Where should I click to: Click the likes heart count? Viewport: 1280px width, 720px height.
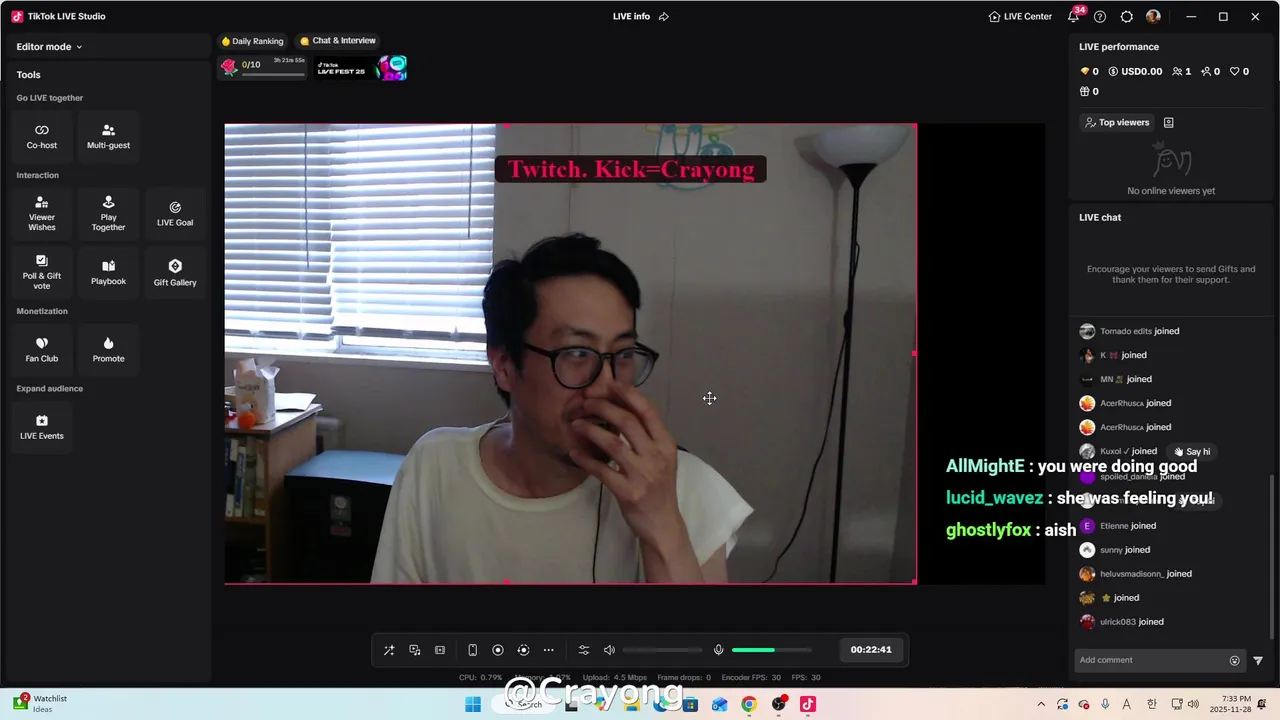pyautogui.click(x=1240, y=72)
